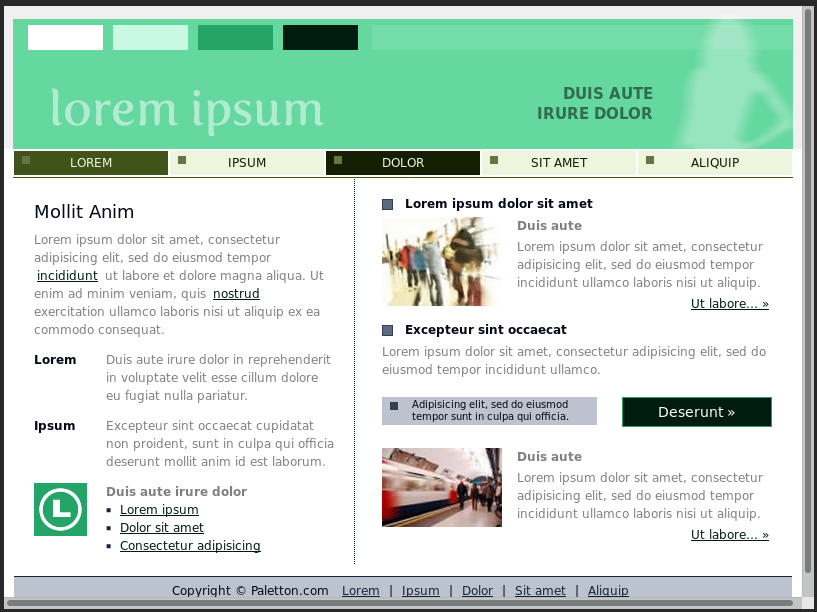Viewport: 817px width, 612px height.
Task: Open the 'nostrud' text link
Action: pos(236,294)
